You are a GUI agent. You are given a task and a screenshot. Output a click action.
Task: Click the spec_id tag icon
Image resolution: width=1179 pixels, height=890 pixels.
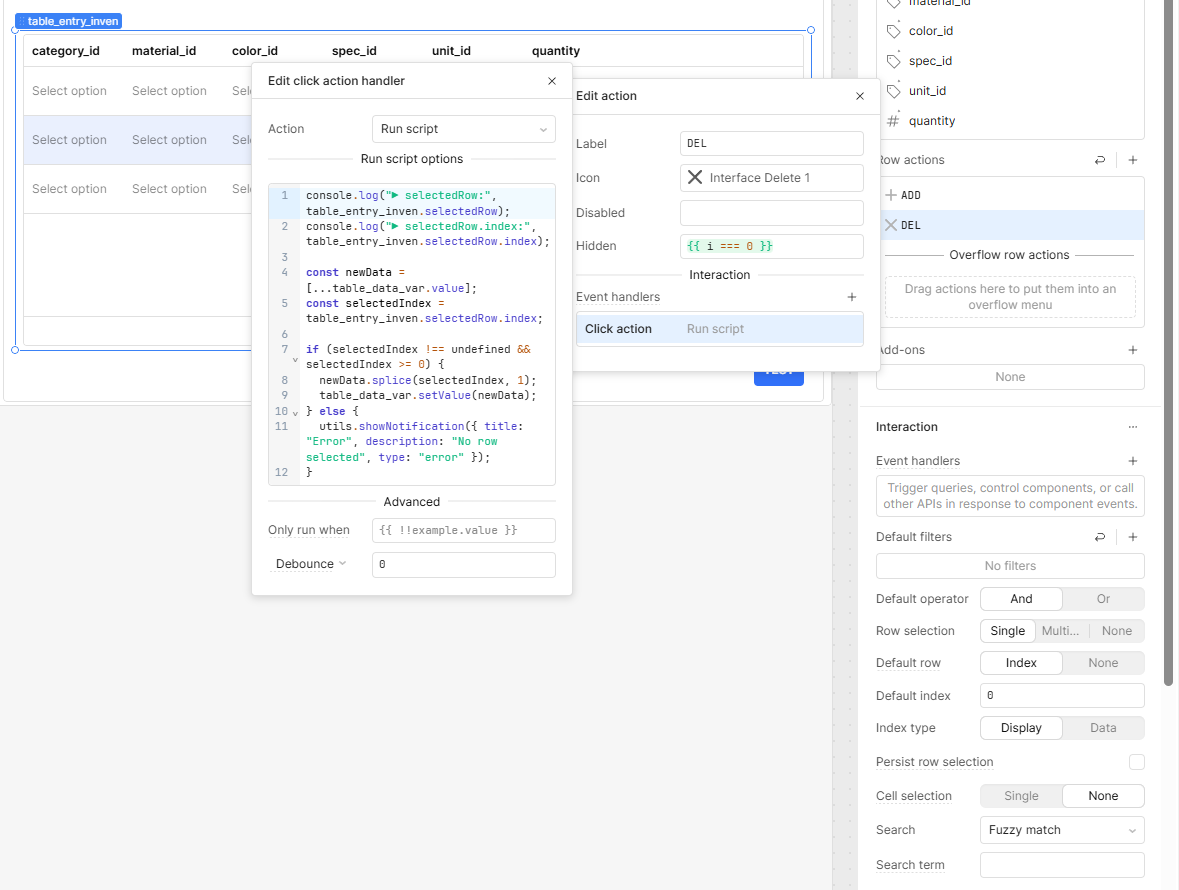[893, 61]
